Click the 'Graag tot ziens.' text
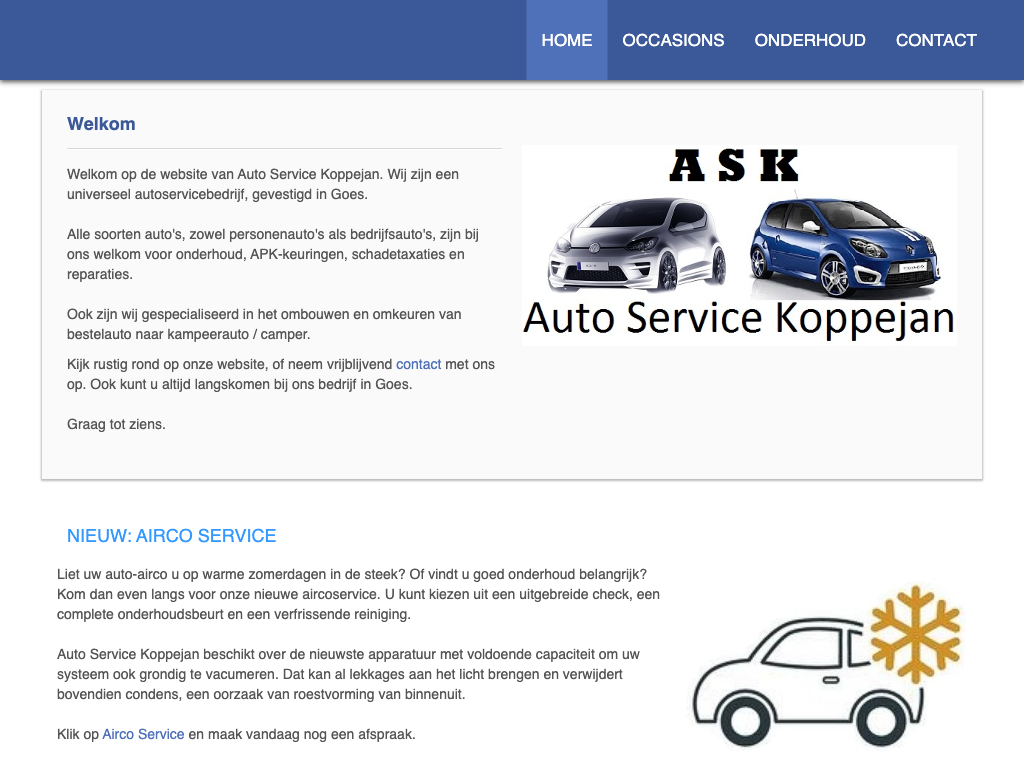 pyautogui.click(x=116, y=424)
